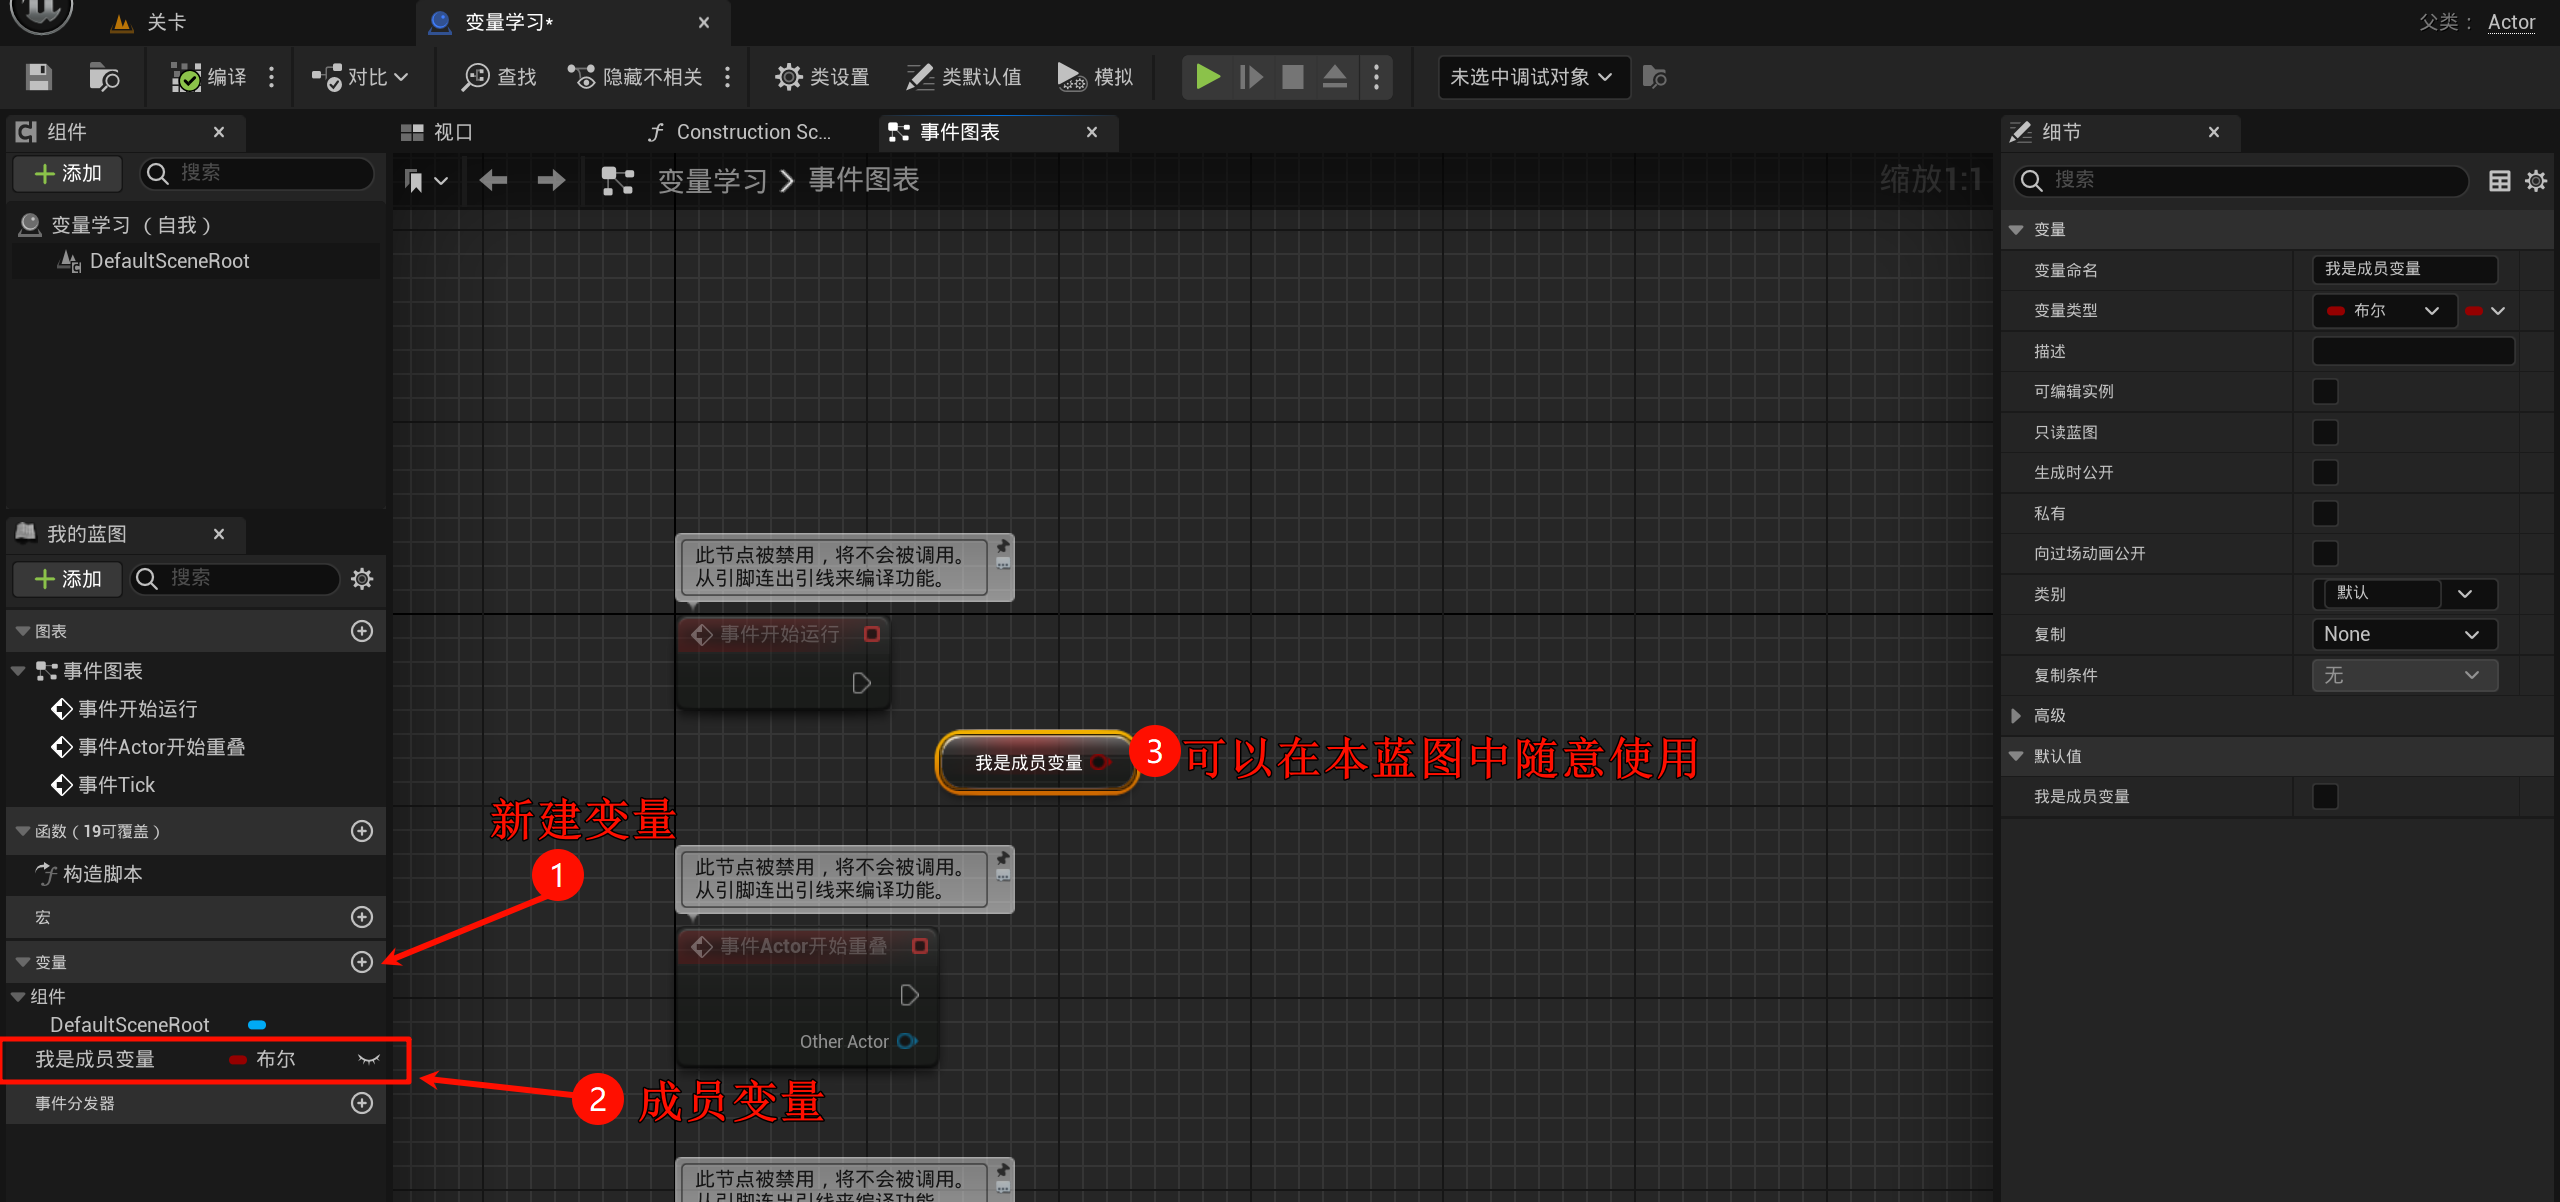Switch to the Construction Script tab
Viewport: 2560px width, 1202px height.
740,132
